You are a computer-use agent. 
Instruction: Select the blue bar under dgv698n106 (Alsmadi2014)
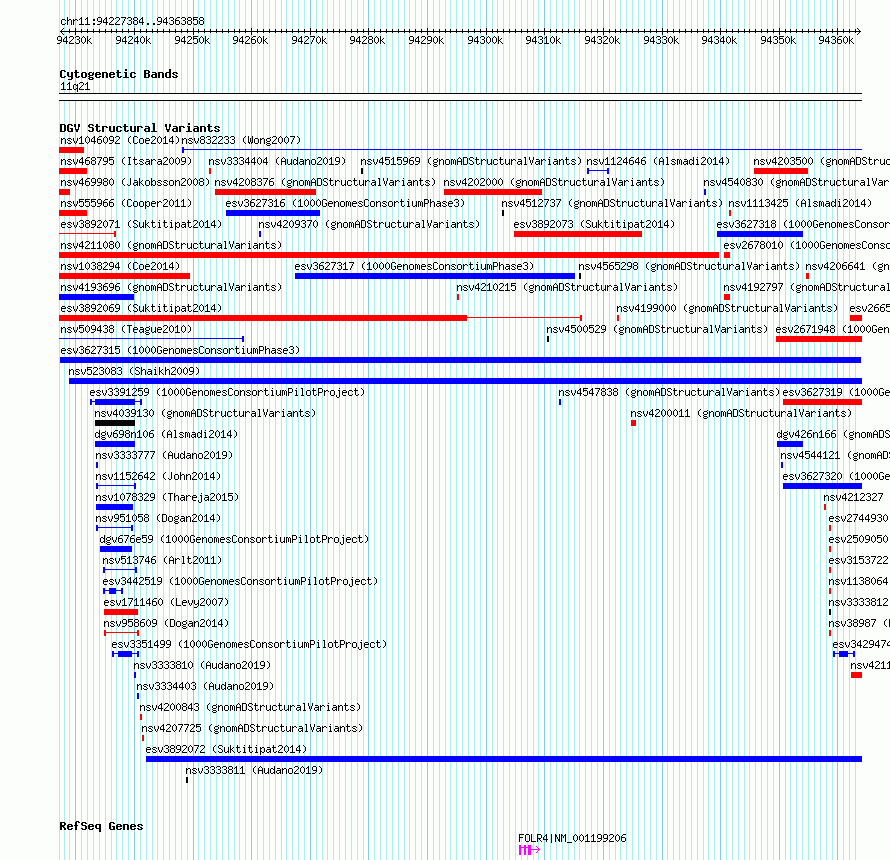(x=115, y=444)
